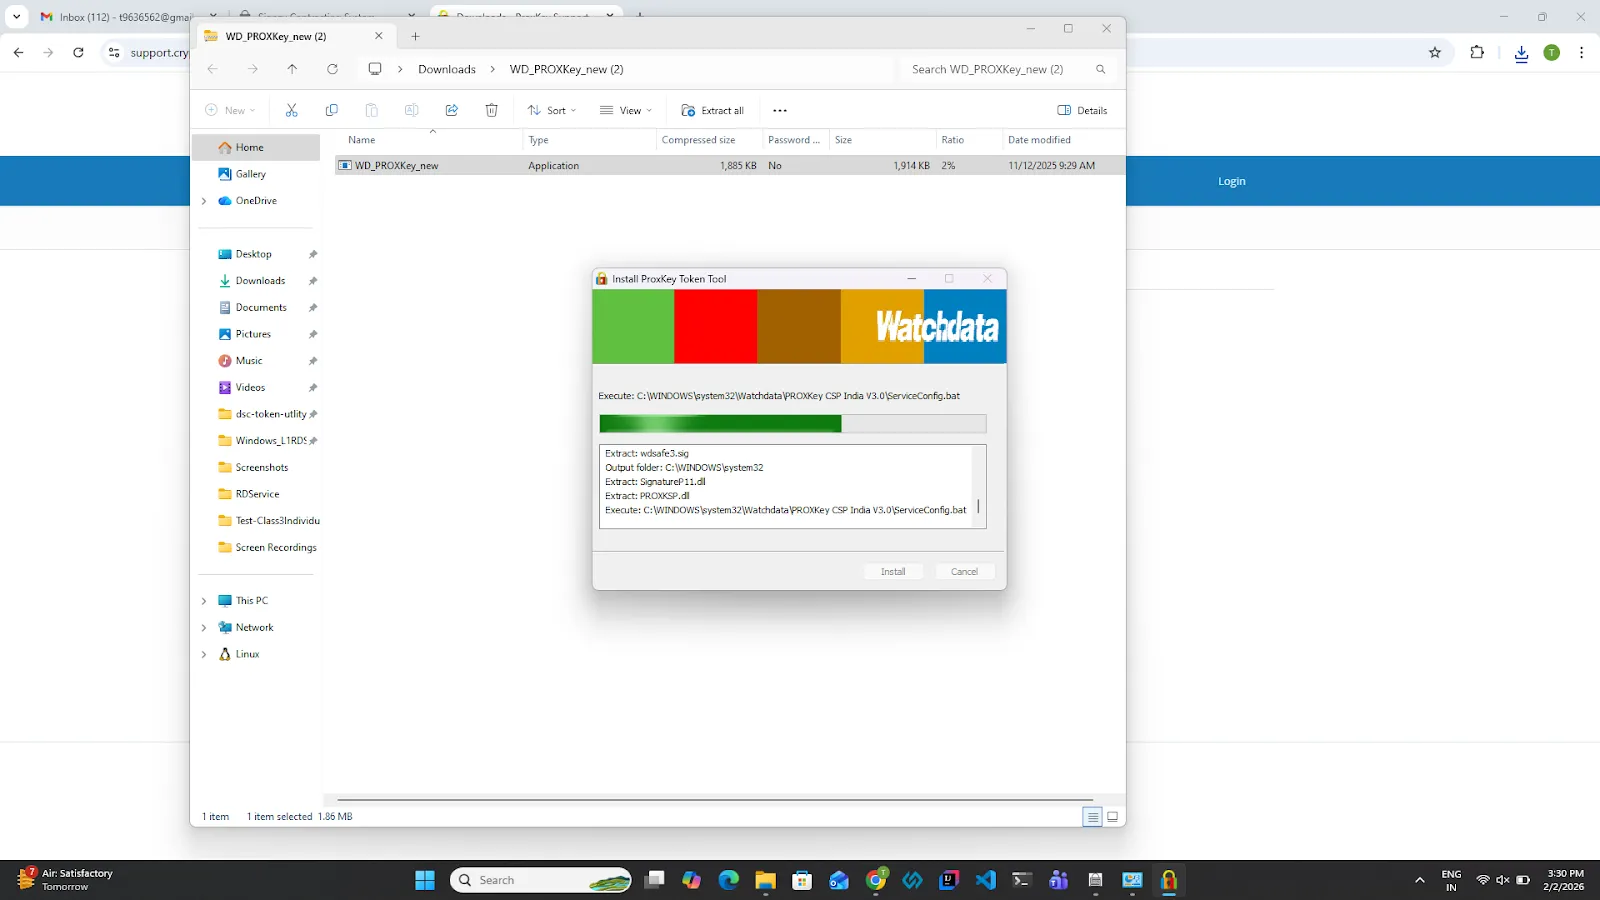Viewport: 1600px width, 900px height.
Task: Click Extract all button
Action: (x=712, y=110)
